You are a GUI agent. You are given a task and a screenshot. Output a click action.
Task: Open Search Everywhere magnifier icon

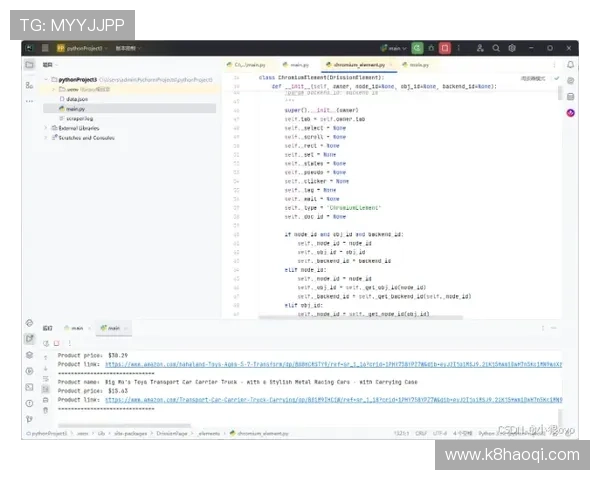[496, 48]
